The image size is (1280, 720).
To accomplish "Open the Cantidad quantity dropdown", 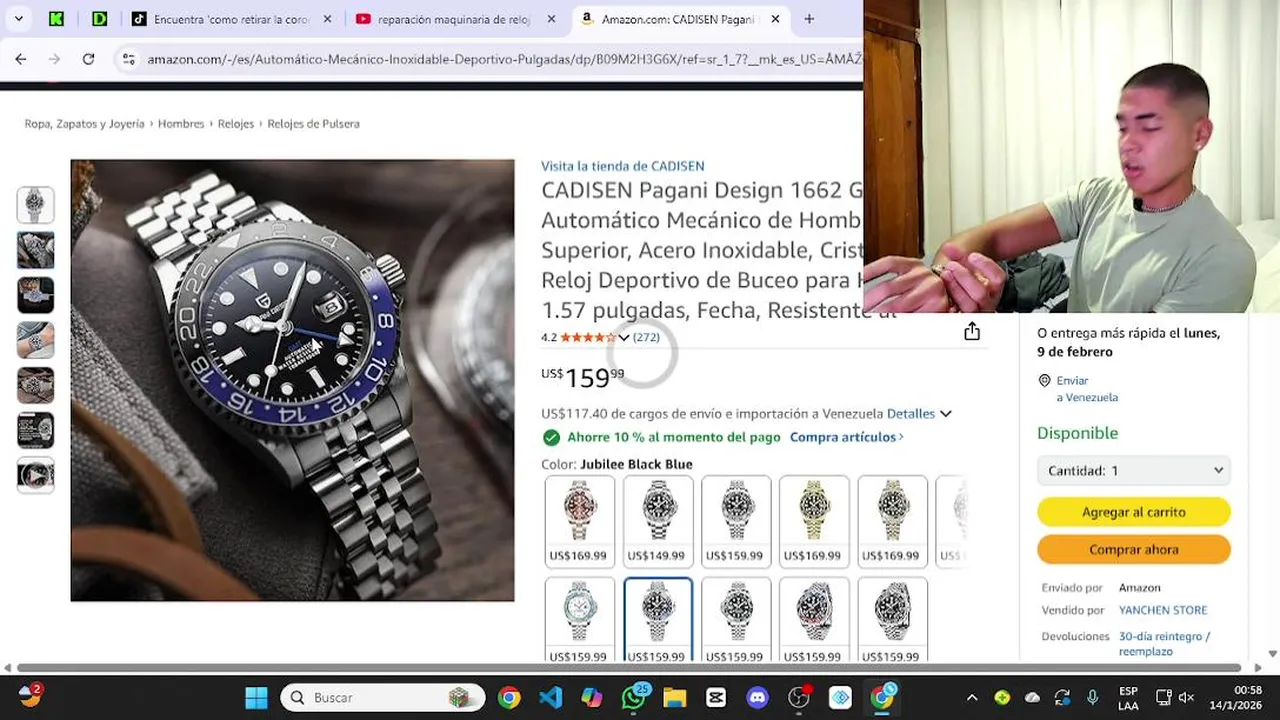I will point(1134,470).
